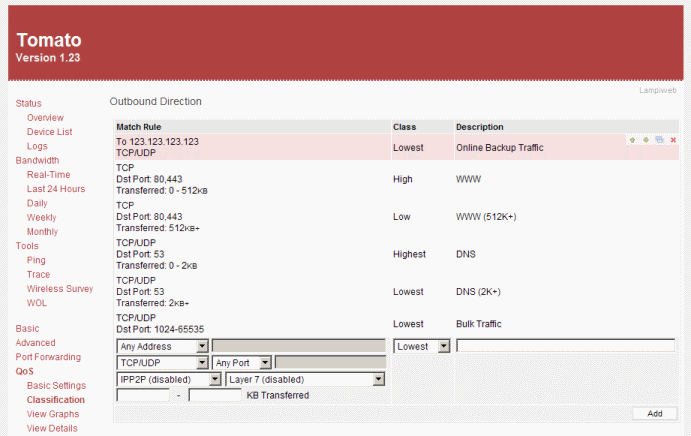Open QoS View Graphs page
Screen dimensions: 691x436
pyautogui.click(x=53, y=414)
